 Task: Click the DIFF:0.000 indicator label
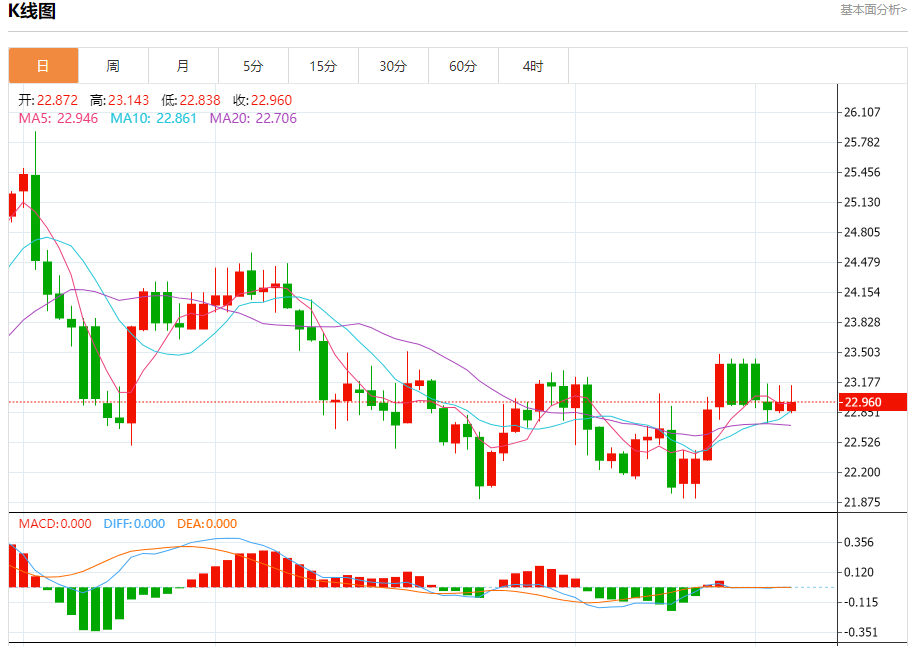tap(135, 524)
